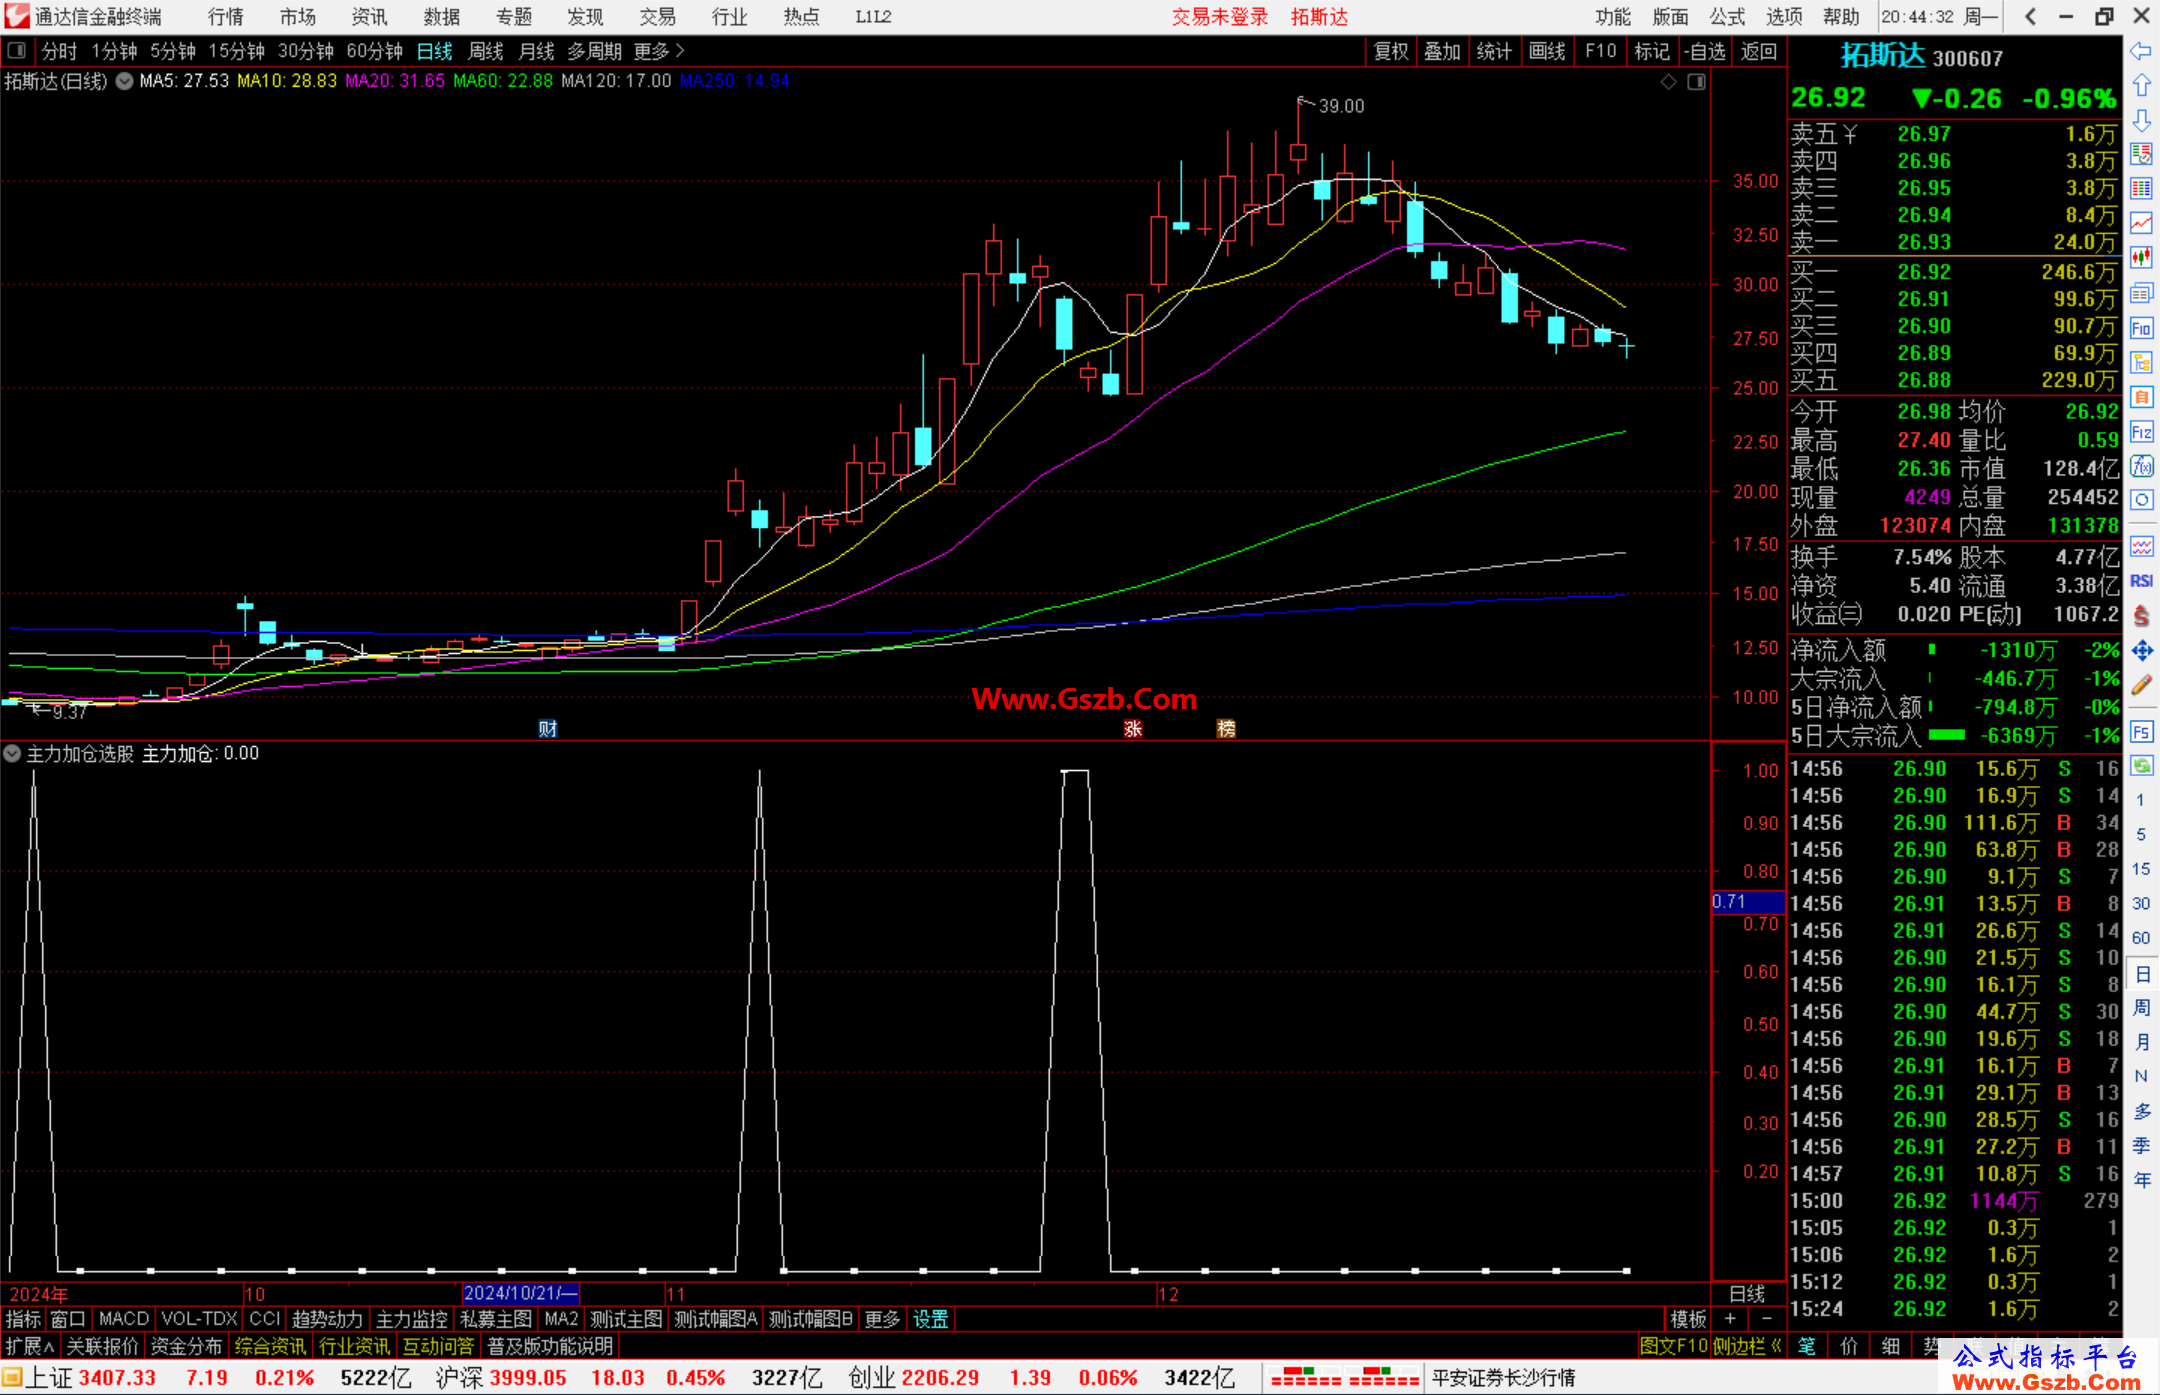The image size is (2160, 1395).
Task: Collapse the 侧边栏 sidebar toggle
Action: [x=1747, y=1346]
